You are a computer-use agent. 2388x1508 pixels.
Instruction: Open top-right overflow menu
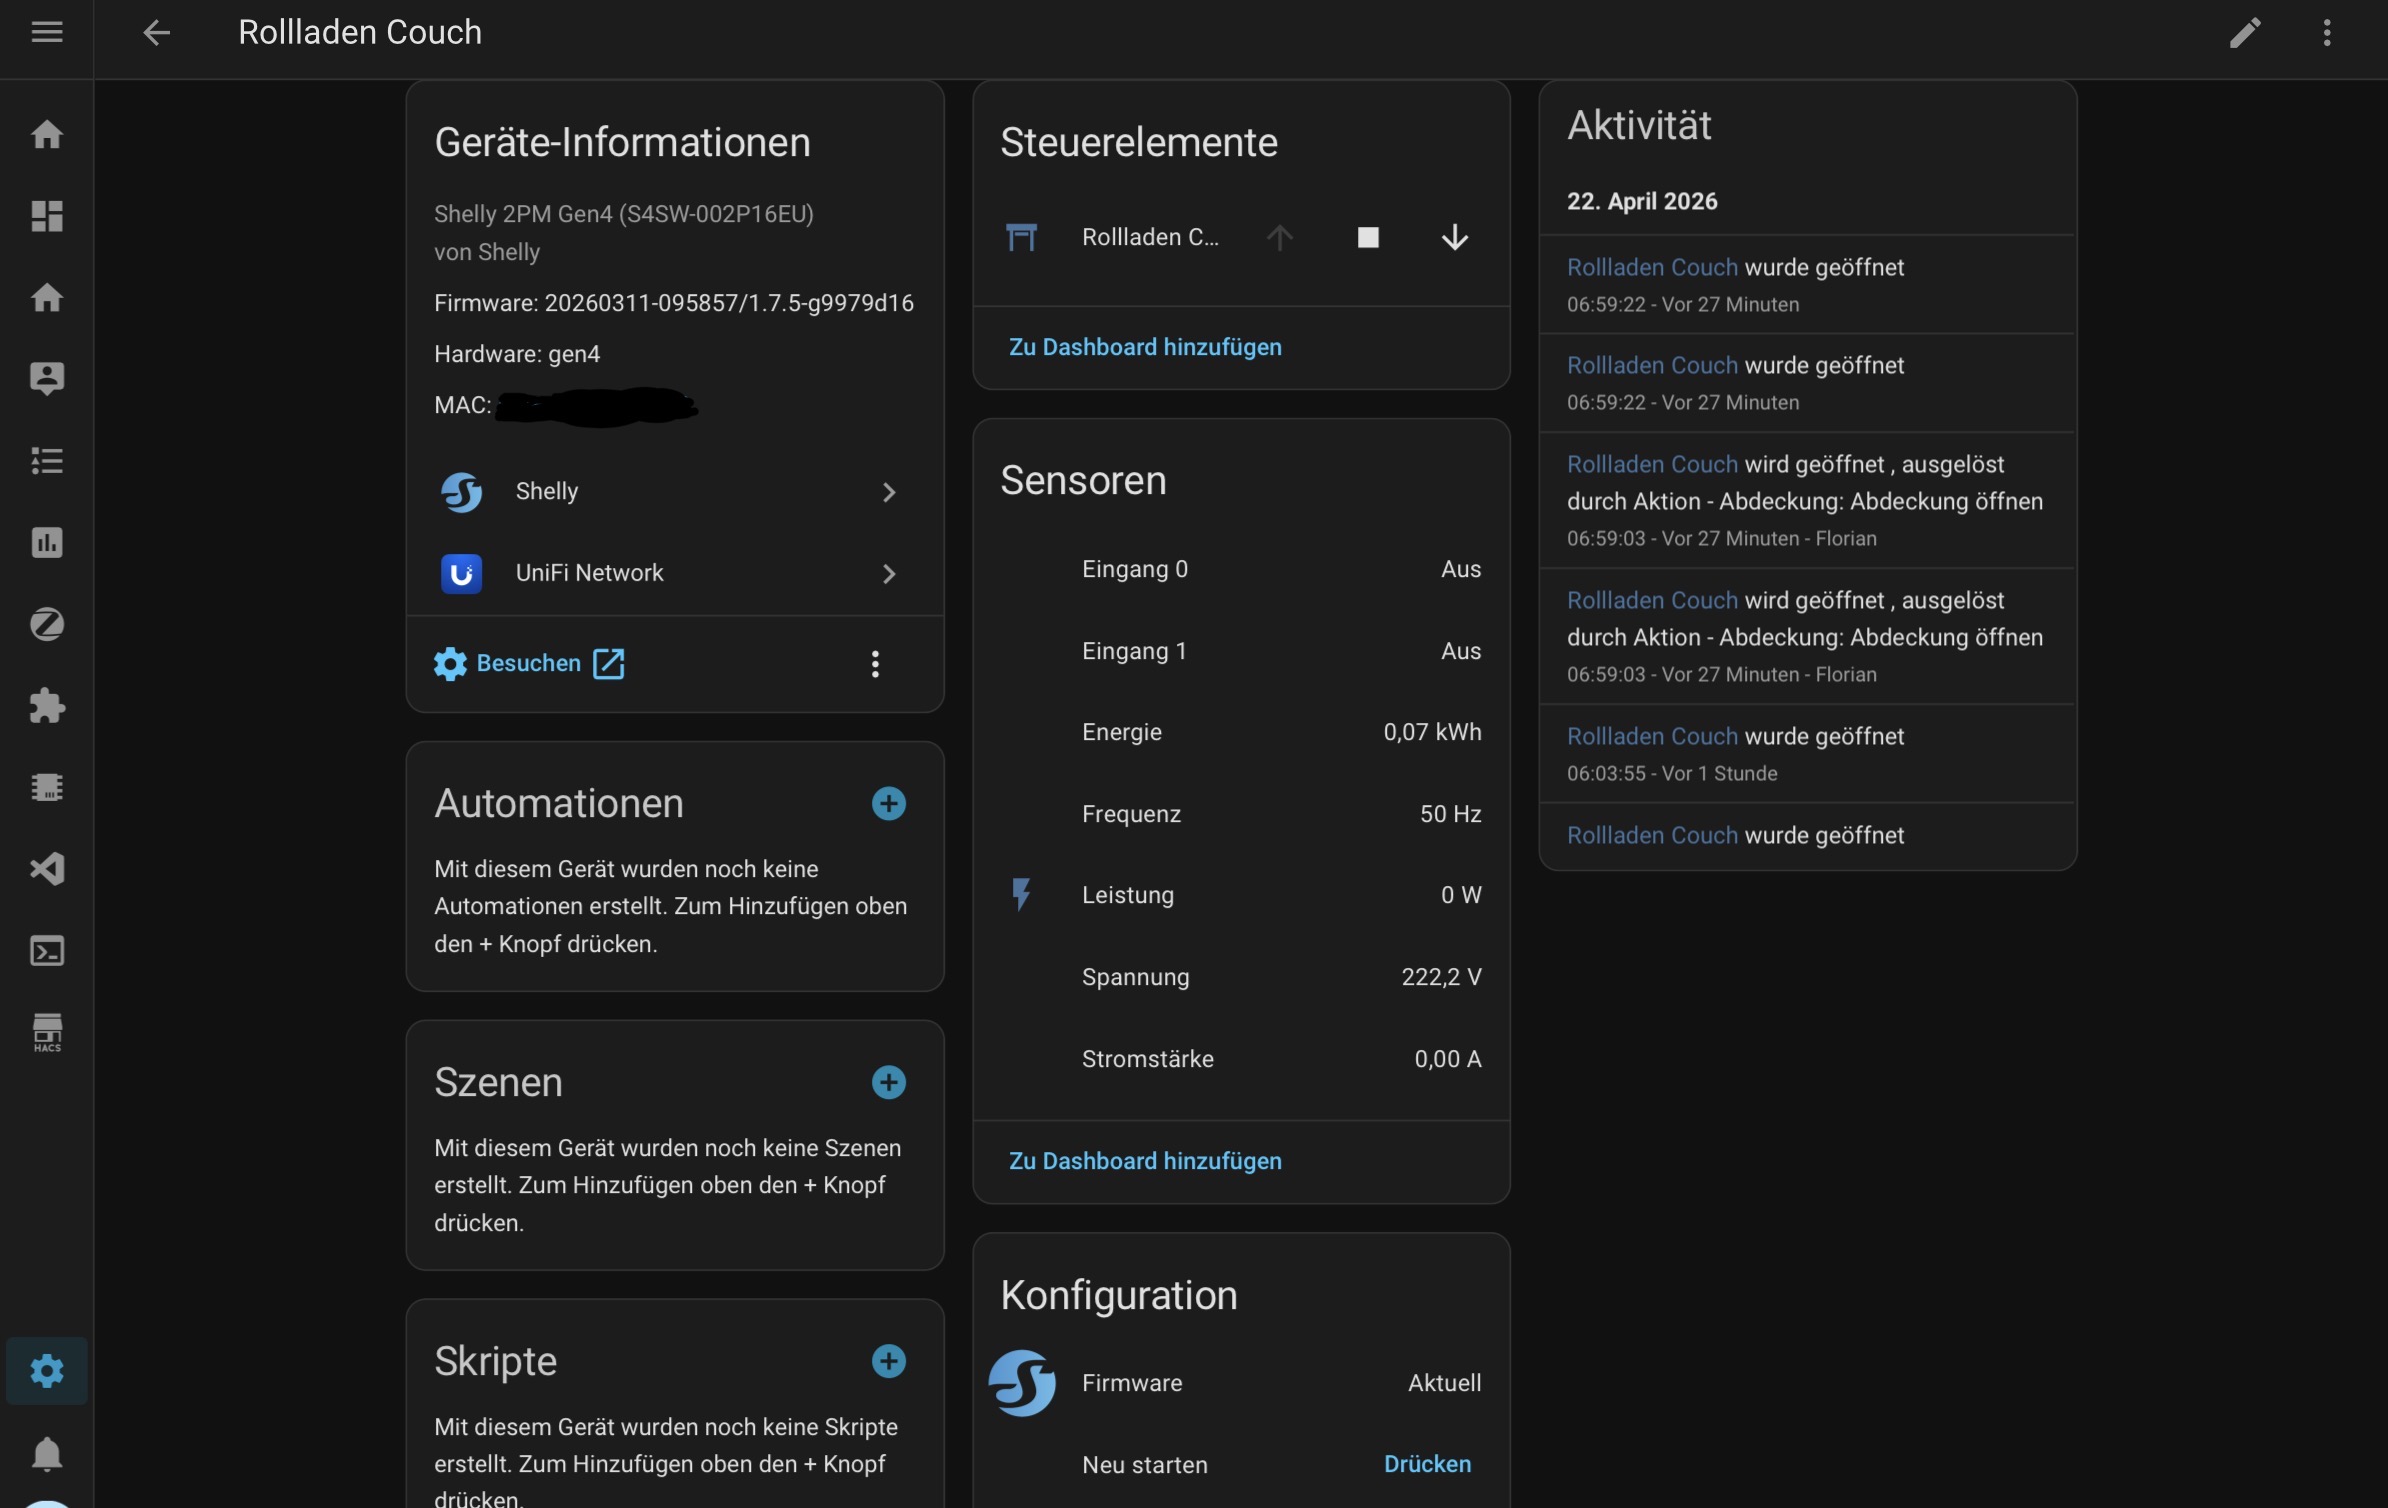point(2327,32)
